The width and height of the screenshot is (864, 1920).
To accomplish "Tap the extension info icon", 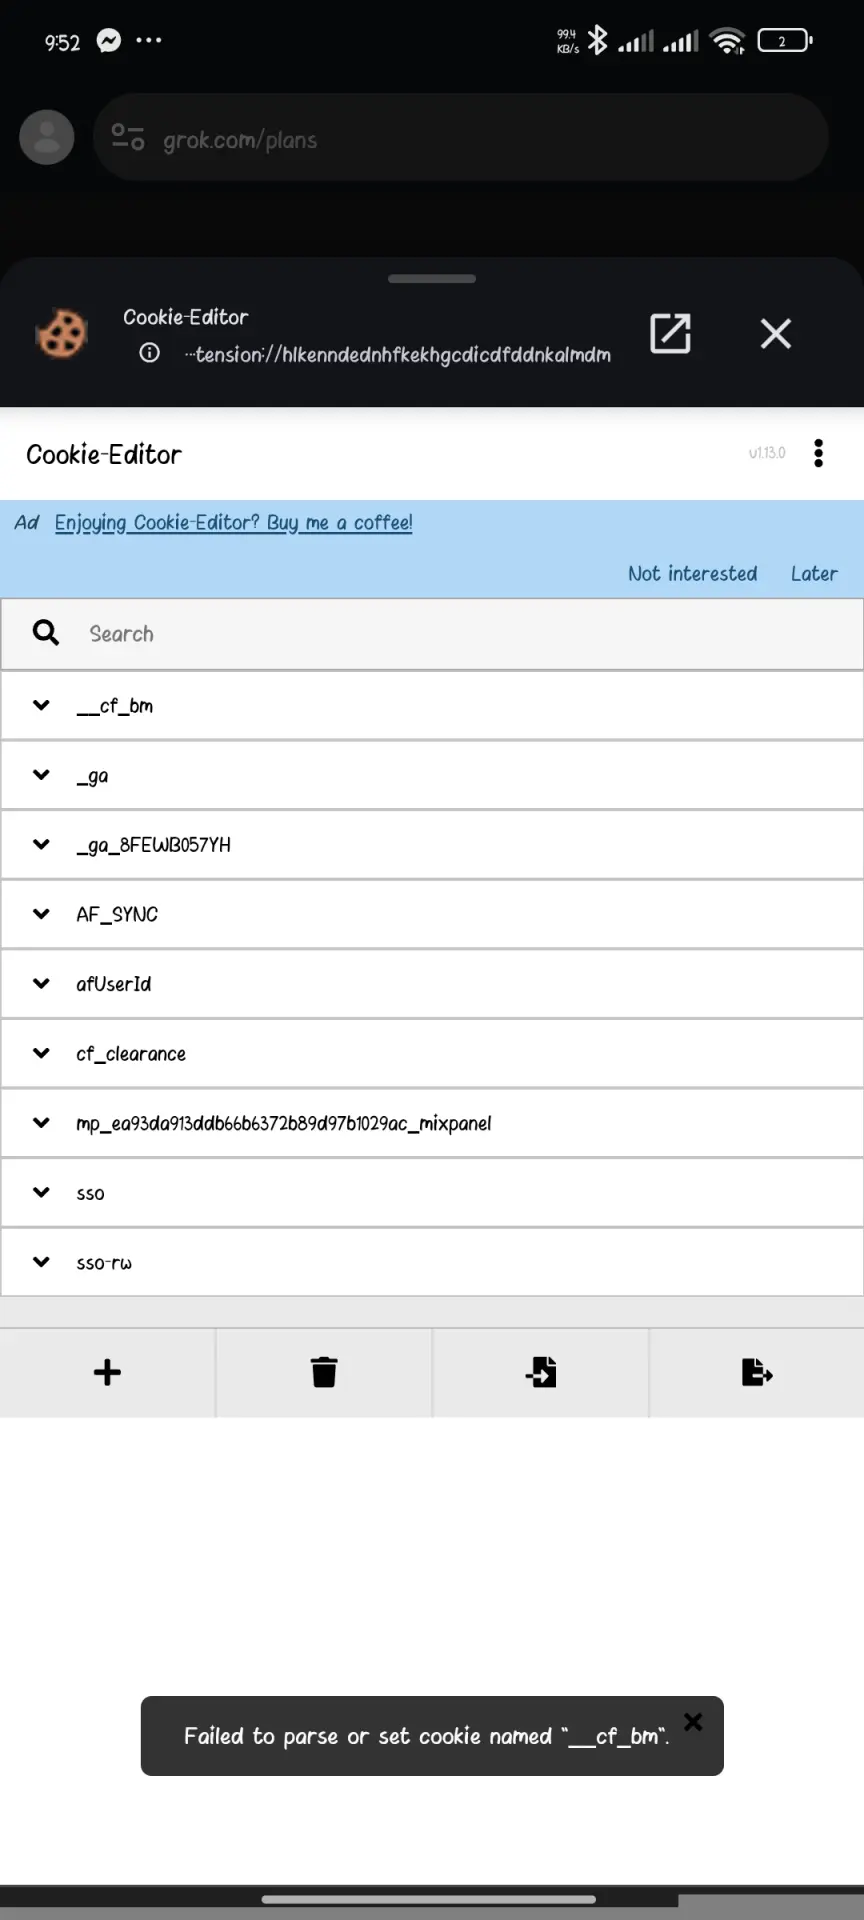I will [149, 353].
